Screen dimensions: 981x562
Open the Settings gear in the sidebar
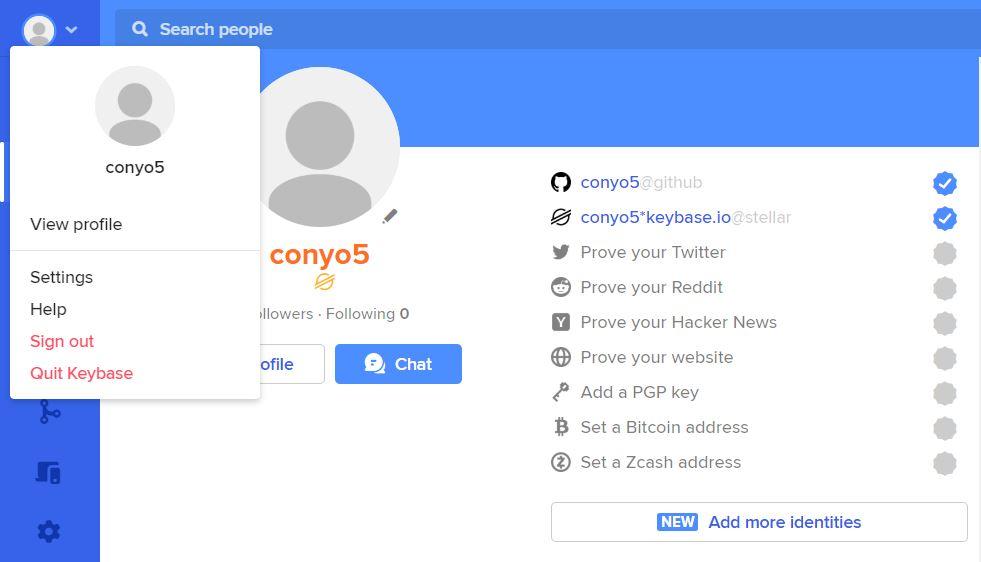pyautogui.click(x=49, y=532)
